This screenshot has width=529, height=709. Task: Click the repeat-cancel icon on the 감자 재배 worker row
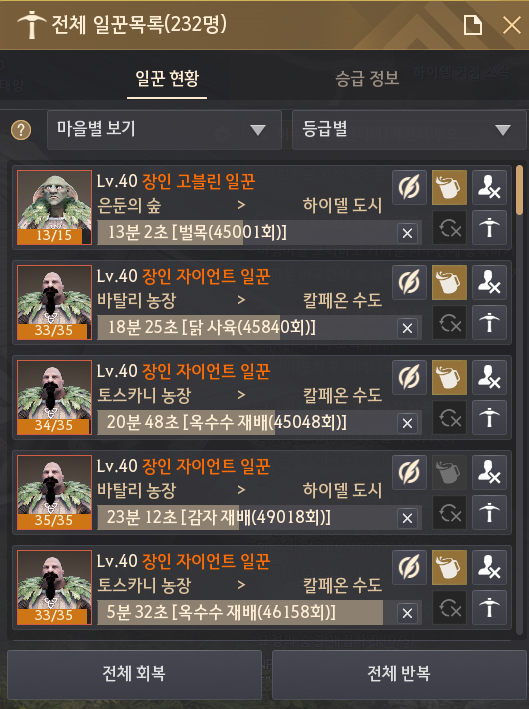pos(449,512)
